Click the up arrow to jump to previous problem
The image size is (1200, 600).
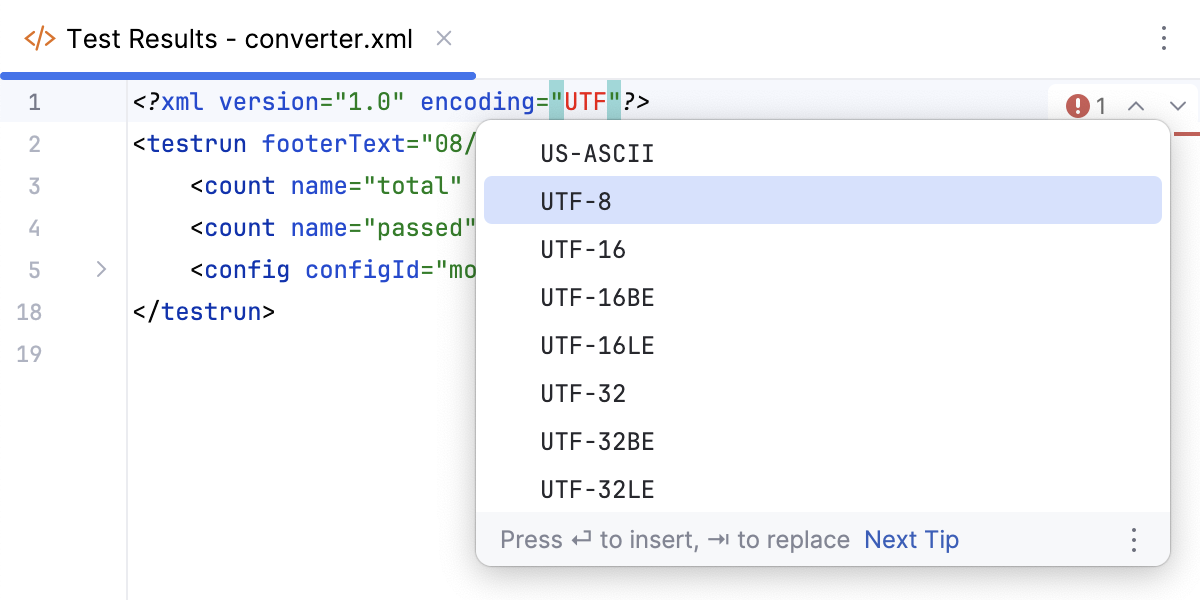coord(1136,104)
